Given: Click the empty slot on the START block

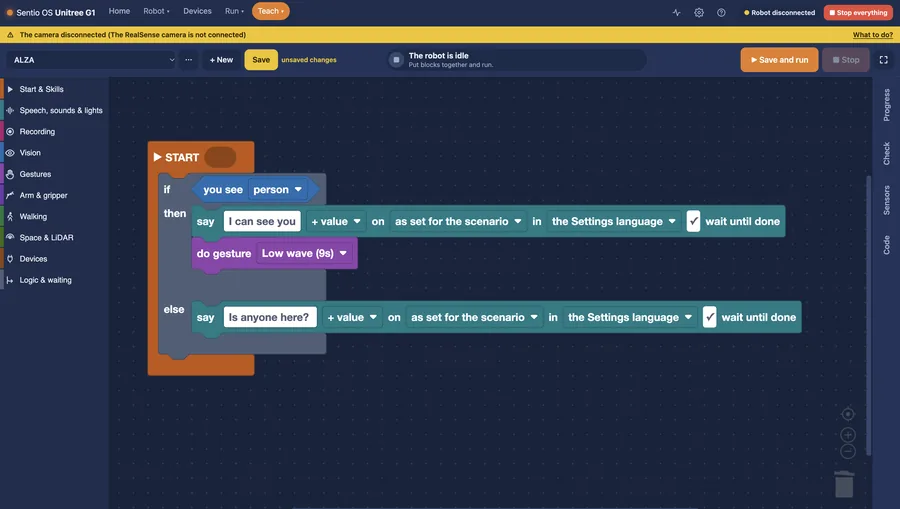Looking at the screenshot, I should pyautogui.click(x=220, y=157).
